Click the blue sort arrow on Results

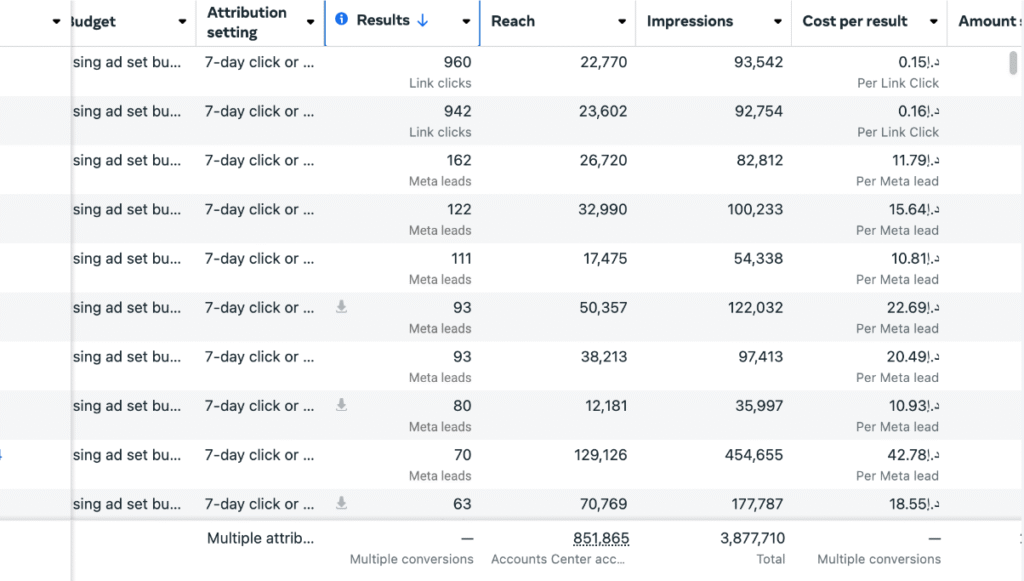[x=423, y=20]
